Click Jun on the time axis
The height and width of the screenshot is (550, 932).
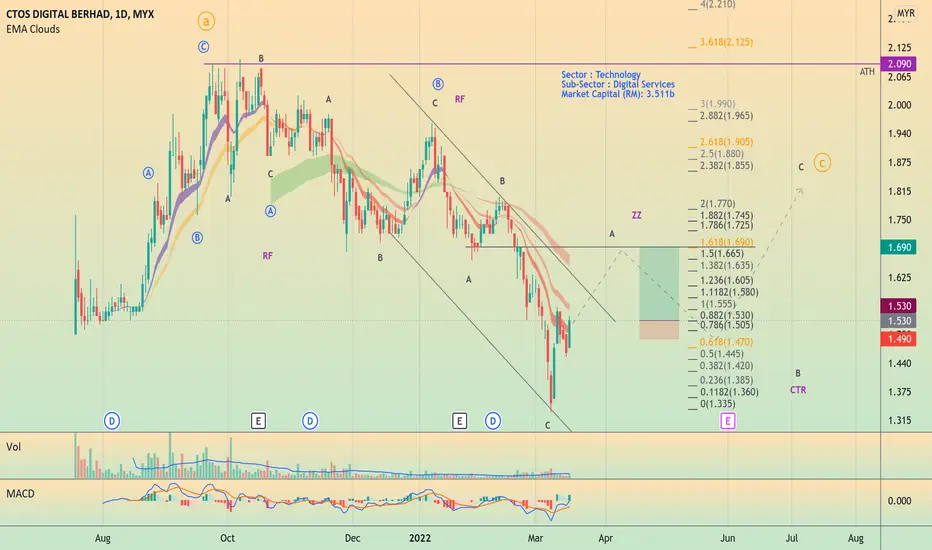pyautogui.click(x=728, y=538)
